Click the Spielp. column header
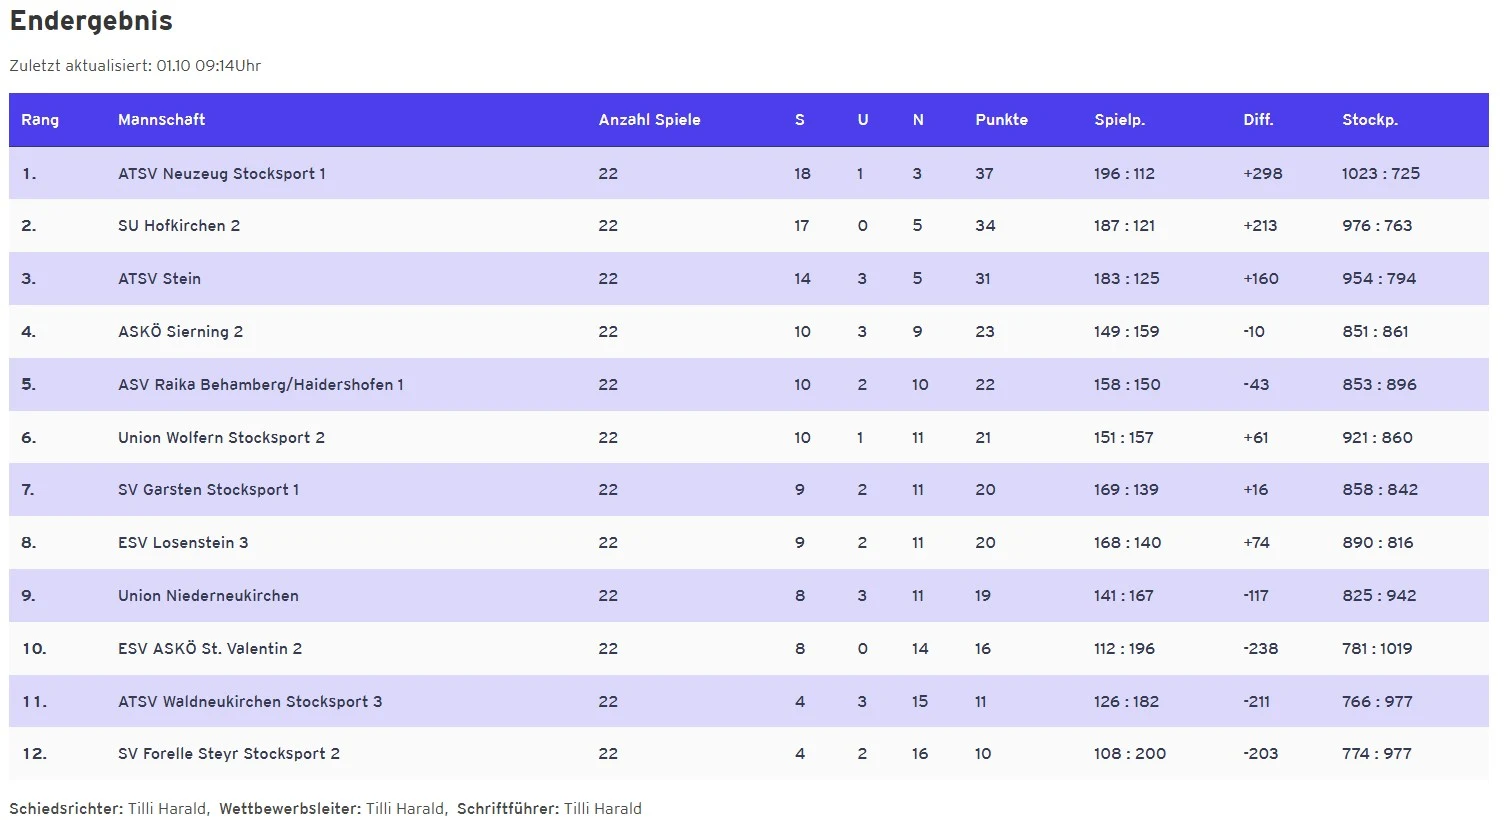This screenshot has height=820, width=1504. [x=1119, y=120]
